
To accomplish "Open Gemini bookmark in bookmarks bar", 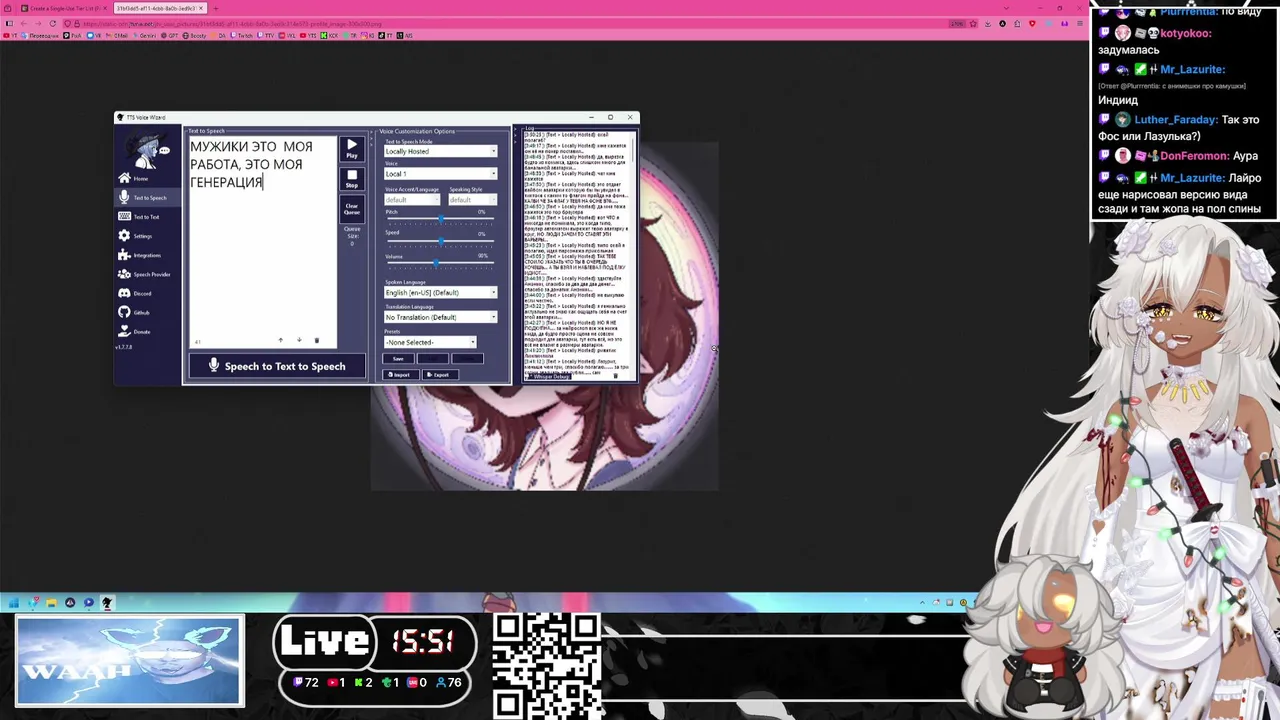I will (145, 35).
